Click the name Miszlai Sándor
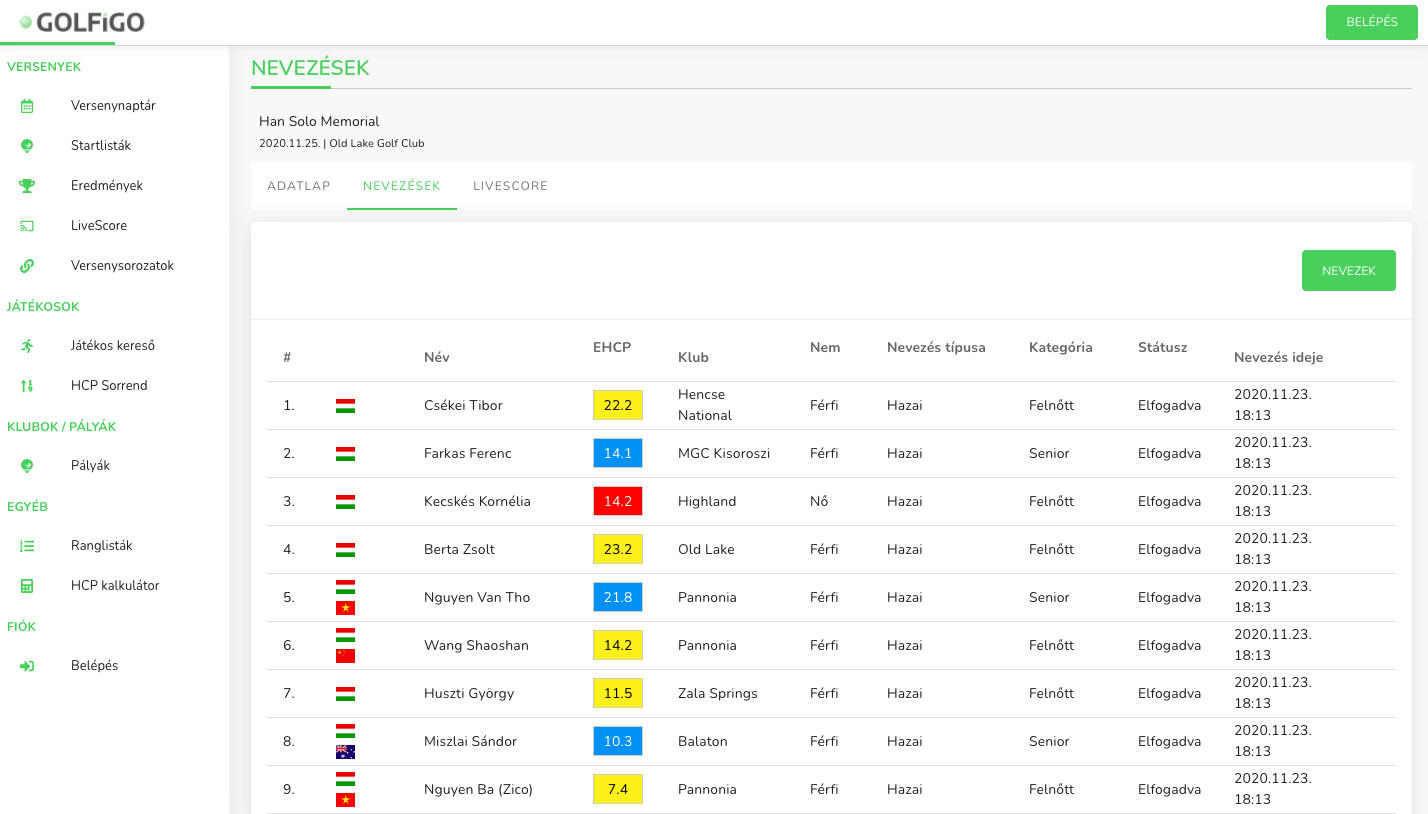1428x814 pixels. click(470, 741)
